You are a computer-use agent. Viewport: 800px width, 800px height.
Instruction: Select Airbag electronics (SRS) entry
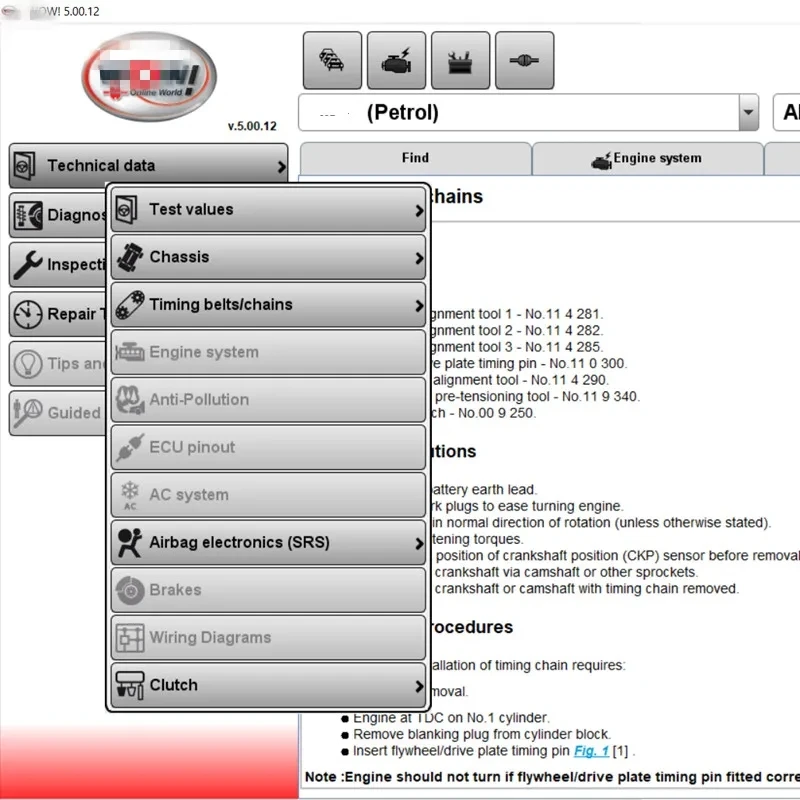coord(268,542)
